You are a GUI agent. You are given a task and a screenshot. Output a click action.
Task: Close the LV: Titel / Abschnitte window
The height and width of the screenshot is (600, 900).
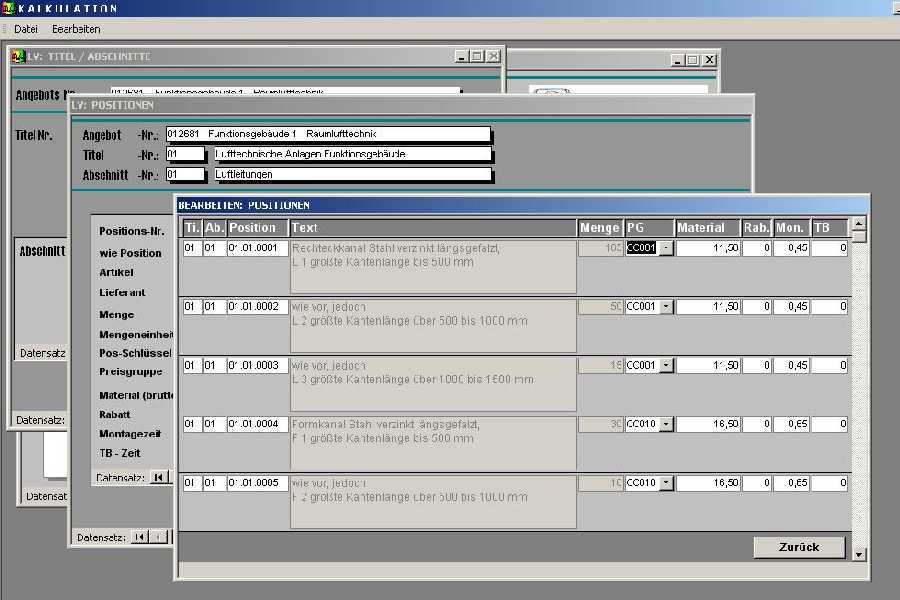pyautogui.click(x=493, y=57)
